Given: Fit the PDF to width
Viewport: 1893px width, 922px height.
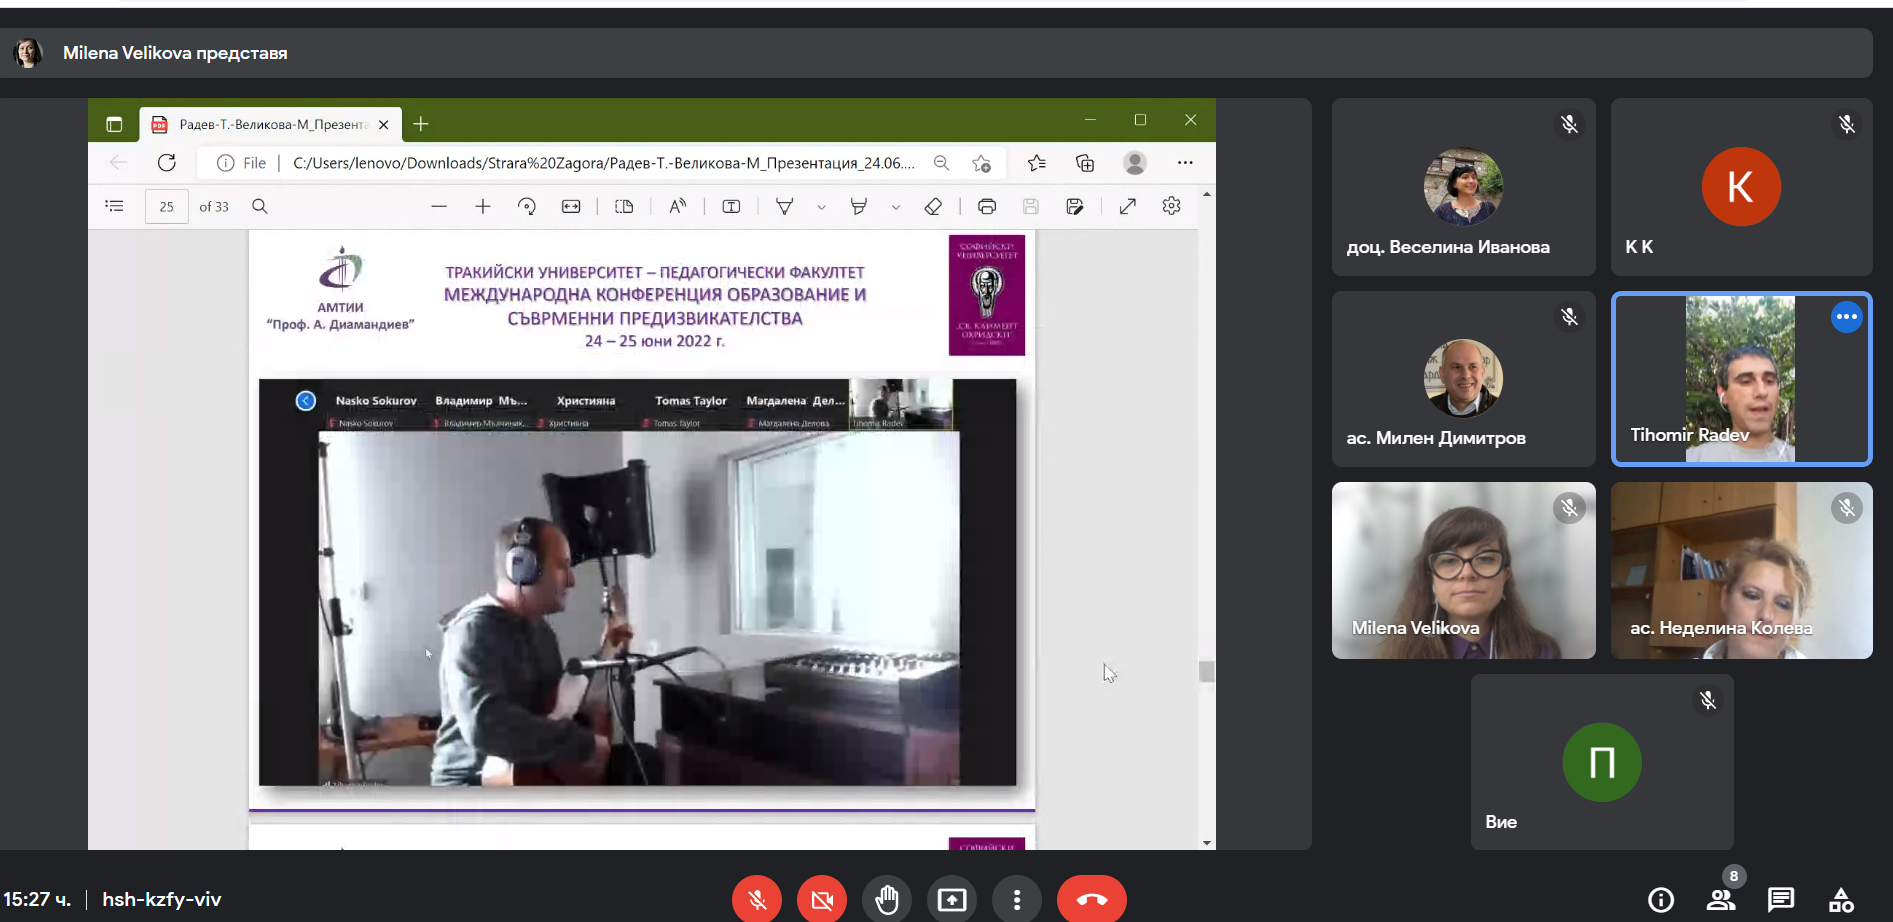Looking at the screenshot, I should [x=571, y=206].
